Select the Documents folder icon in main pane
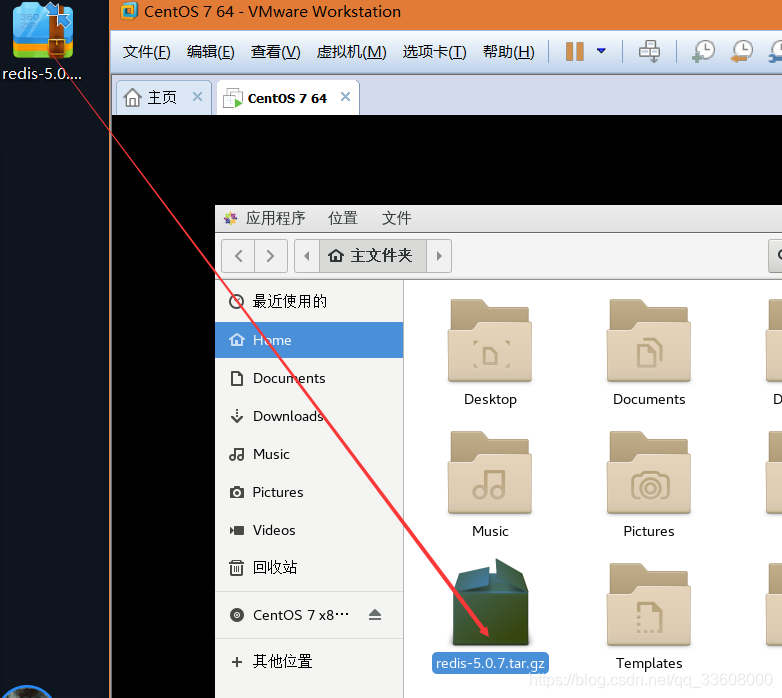 point(649,341)
